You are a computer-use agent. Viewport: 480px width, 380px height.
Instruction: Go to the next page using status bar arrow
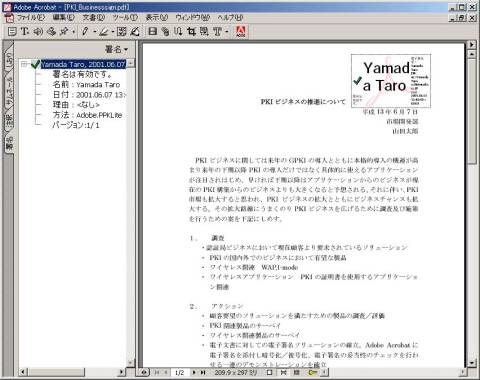[x=194, y=372]
